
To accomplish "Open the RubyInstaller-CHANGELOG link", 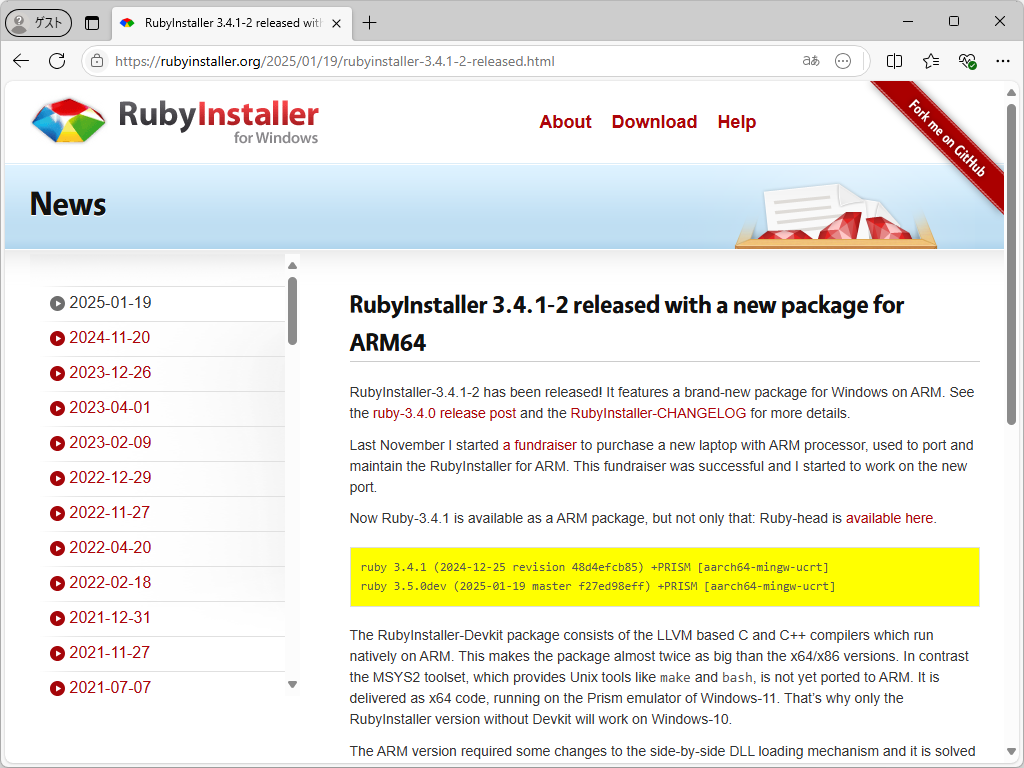I will pos(658,413).
